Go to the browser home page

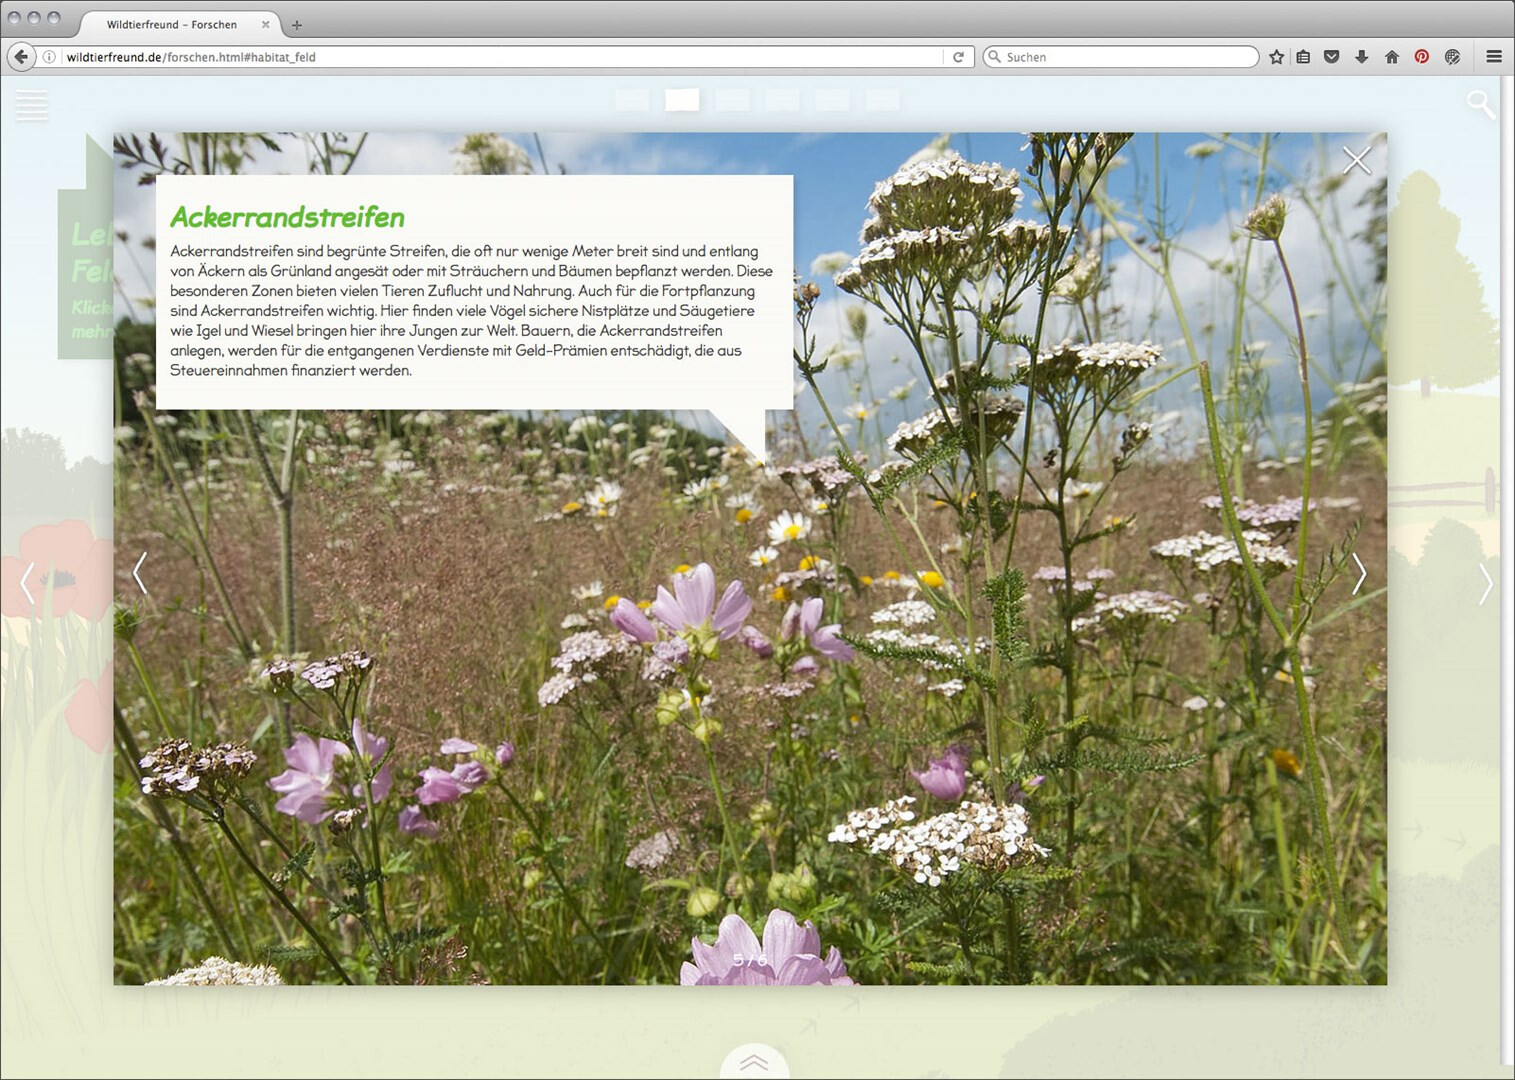(1391, 57)
